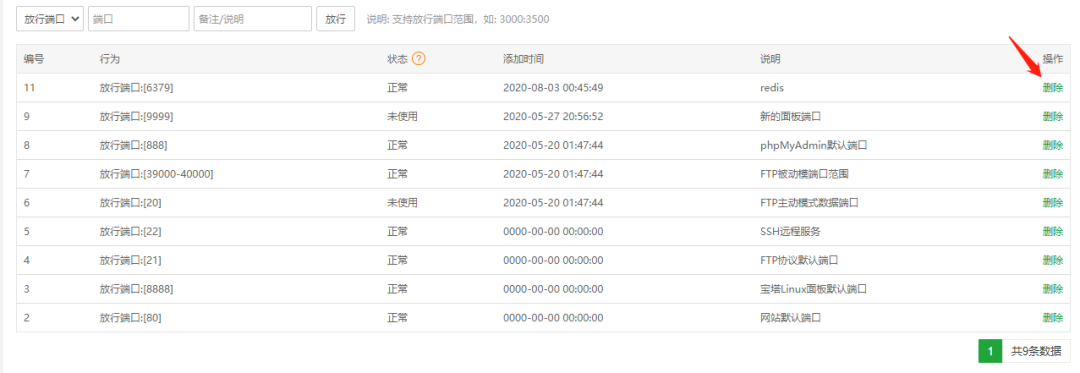Select page 1 in pagination

click(x=990, y=351)
